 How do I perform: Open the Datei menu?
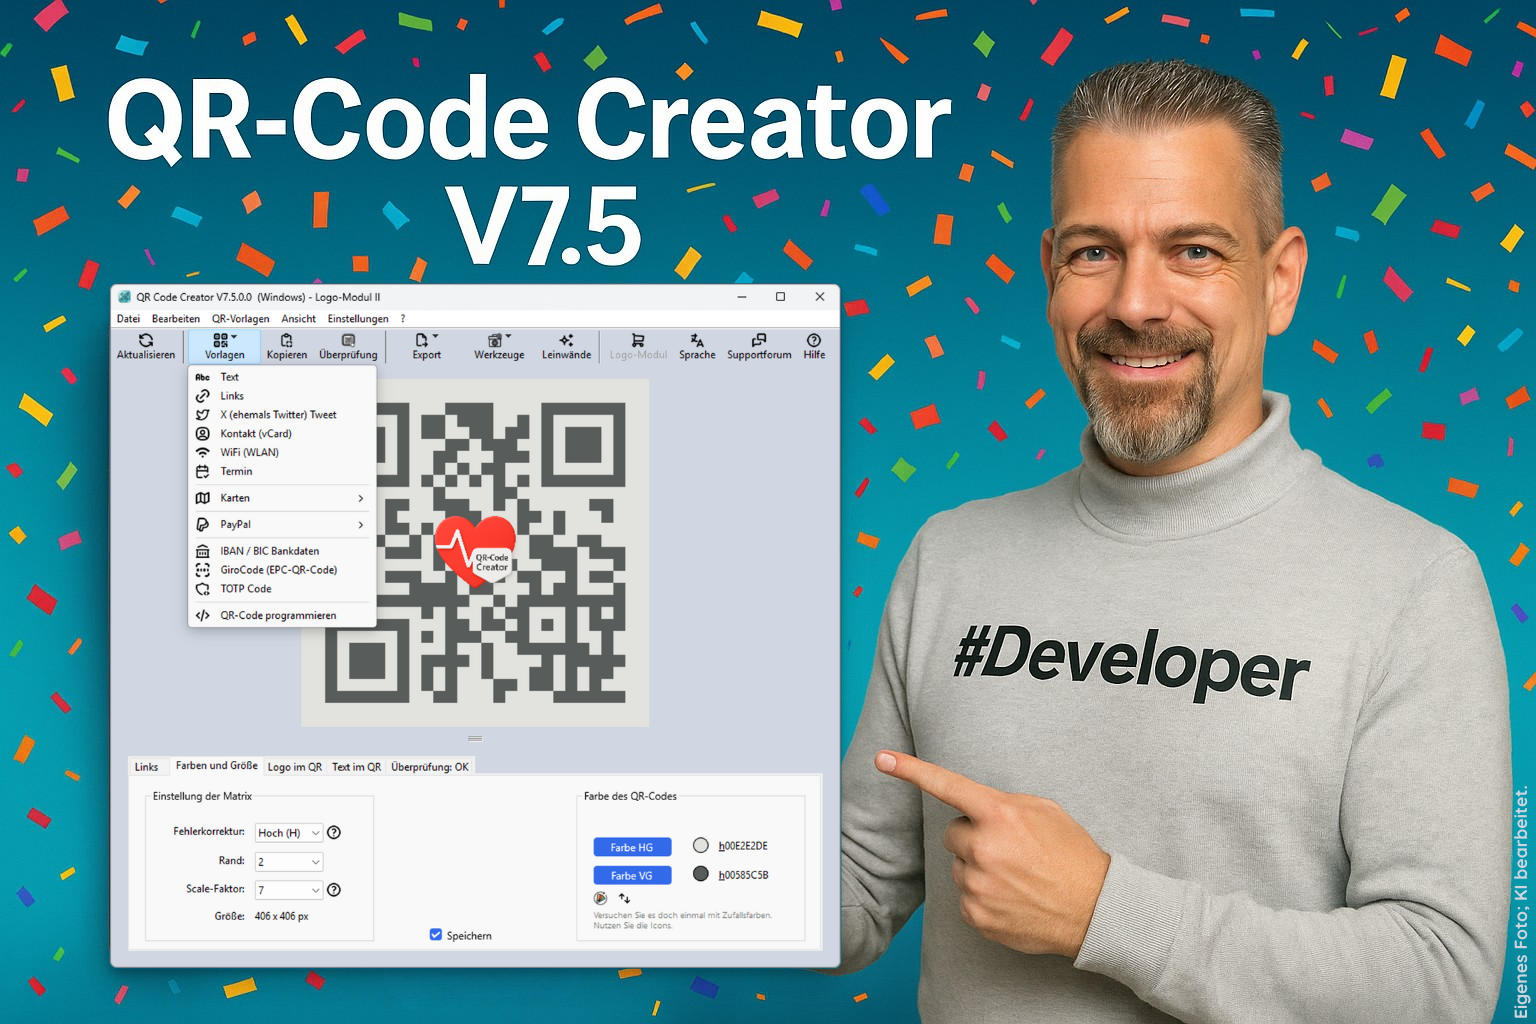click(x=128, y=318)
